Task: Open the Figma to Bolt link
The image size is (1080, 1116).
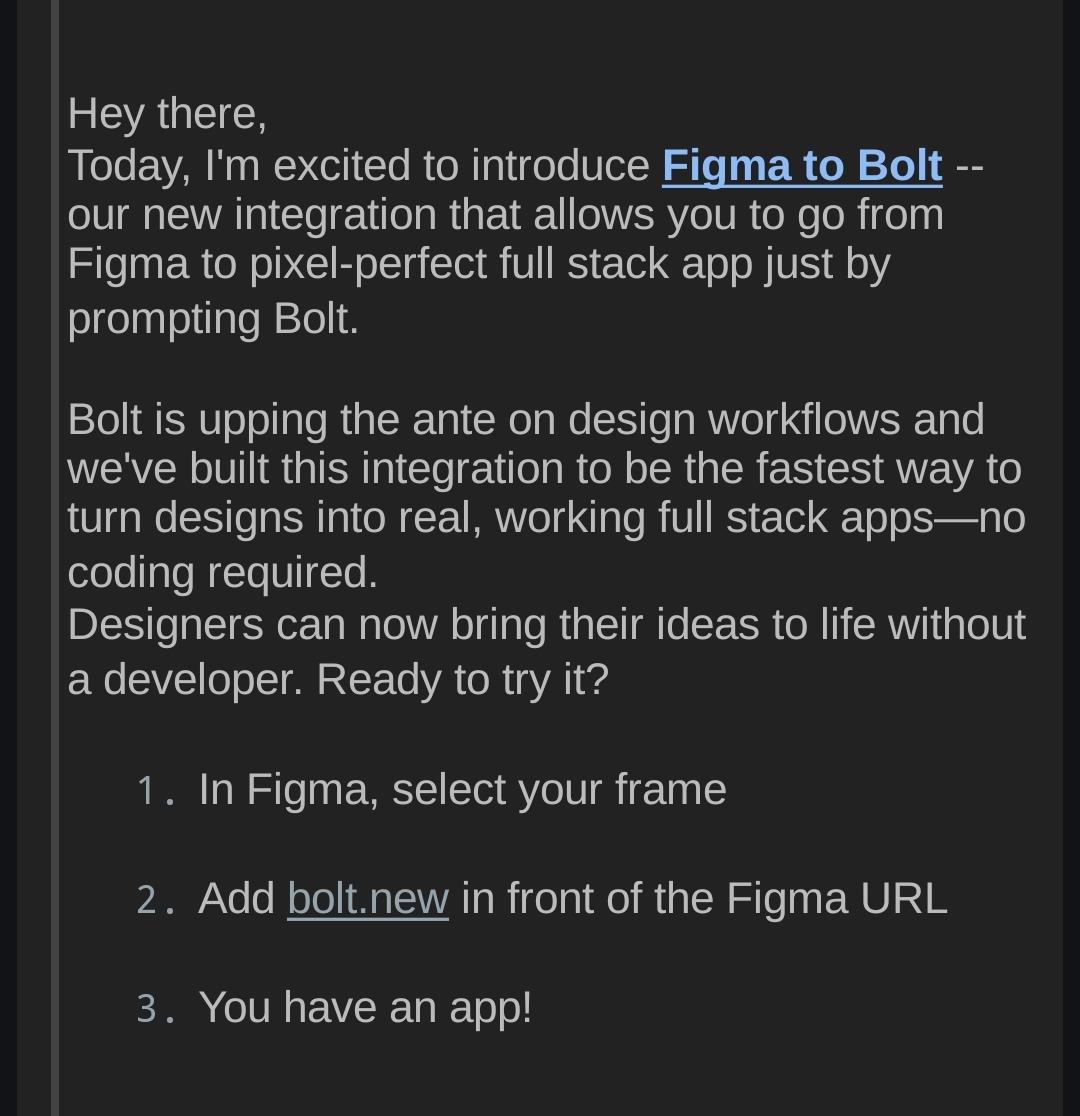Action: tap(802, 167)
